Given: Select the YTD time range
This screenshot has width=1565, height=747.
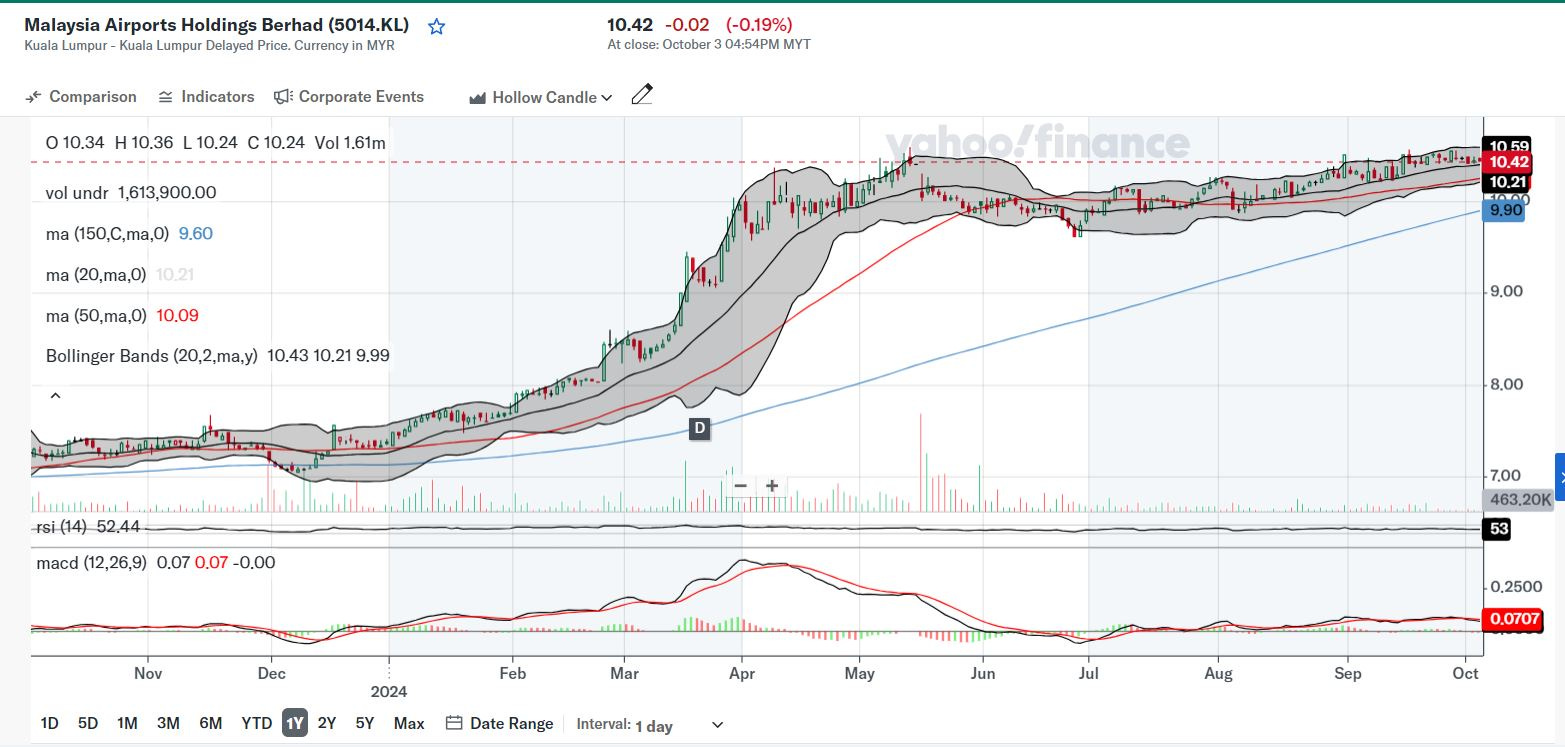Looking at the screenshot, I should click(x=256, y=723).
